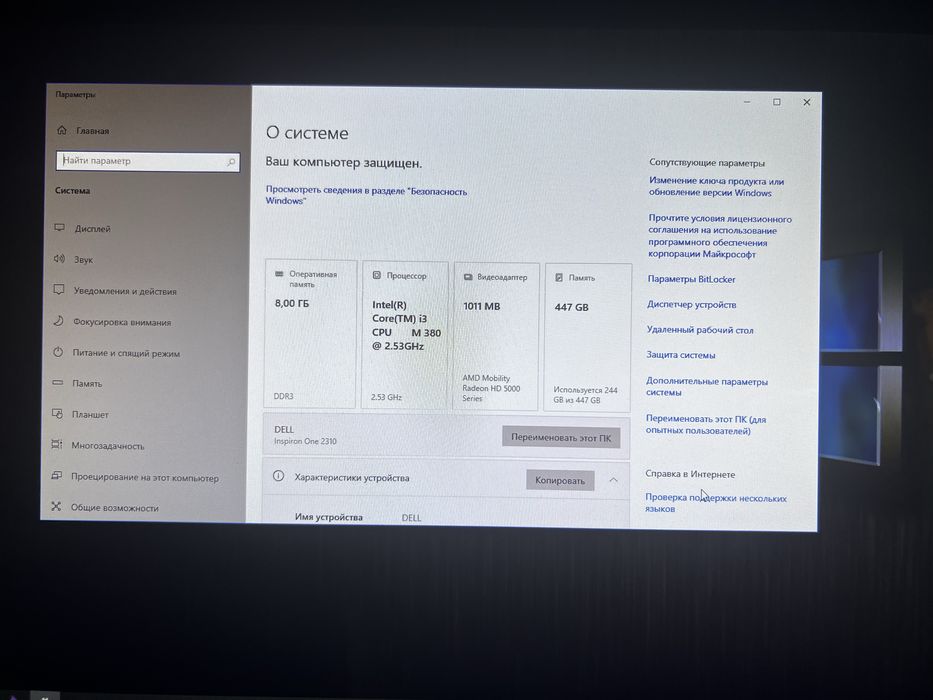
Task: Open Проецирование на этот компьютер
Action: point(143,477)
